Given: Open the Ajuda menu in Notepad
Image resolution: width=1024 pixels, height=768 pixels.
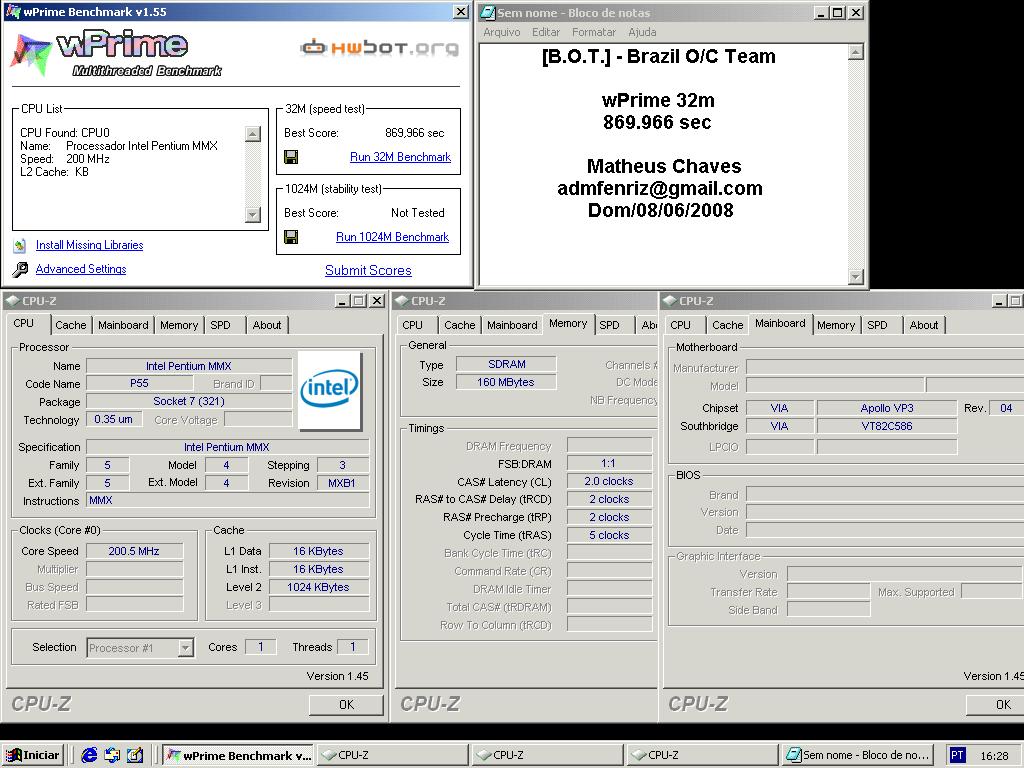Looking at the screenshot, I should 643,32.
